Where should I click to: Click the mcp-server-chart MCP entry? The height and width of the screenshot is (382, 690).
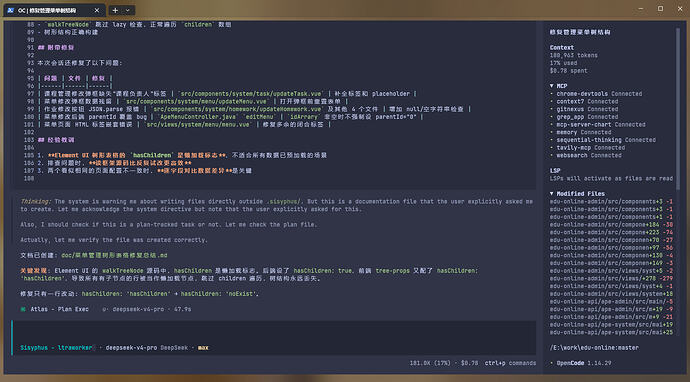click(598, 125)
